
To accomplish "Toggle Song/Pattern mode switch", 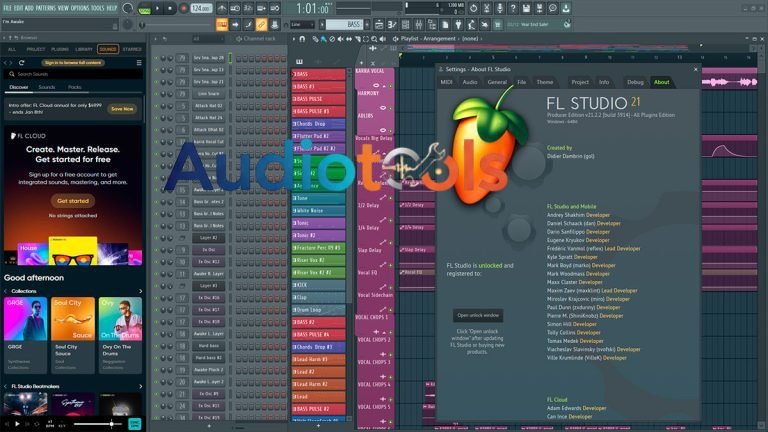I will click(144, 8).
